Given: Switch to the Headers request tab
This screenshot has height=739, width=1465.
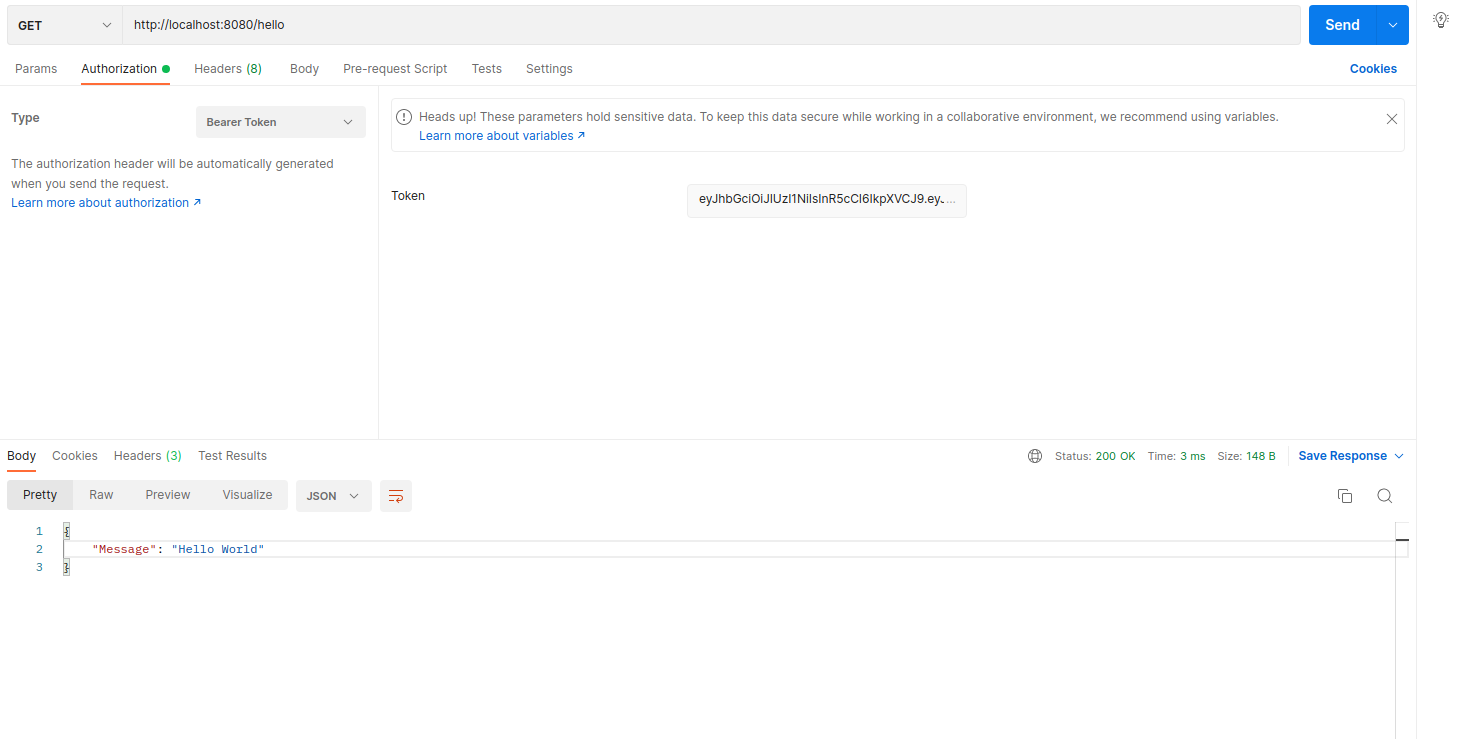Looking at the screenshot, I should click(227, 68).
